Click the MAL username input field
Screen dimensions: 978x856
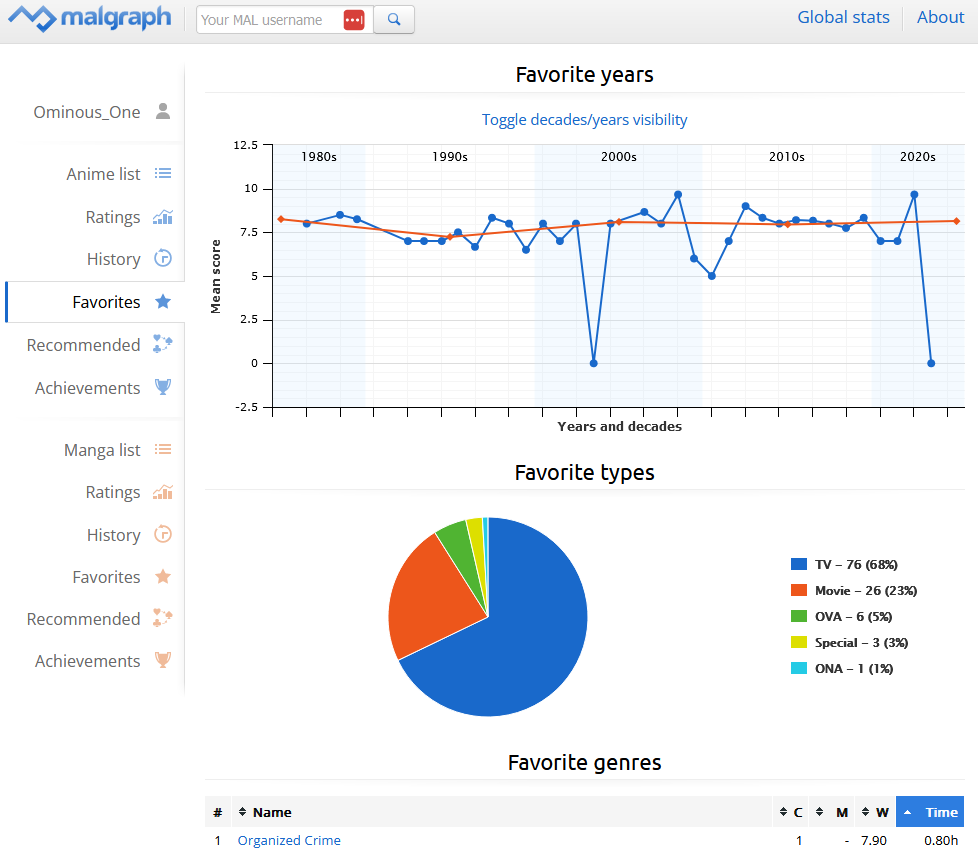pyautogui.click(x=268, y=20)
